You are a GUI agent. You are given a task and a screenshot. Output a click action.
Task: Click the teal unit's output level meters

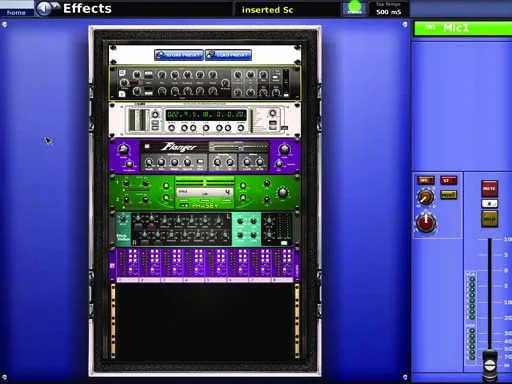click(283, 227)
